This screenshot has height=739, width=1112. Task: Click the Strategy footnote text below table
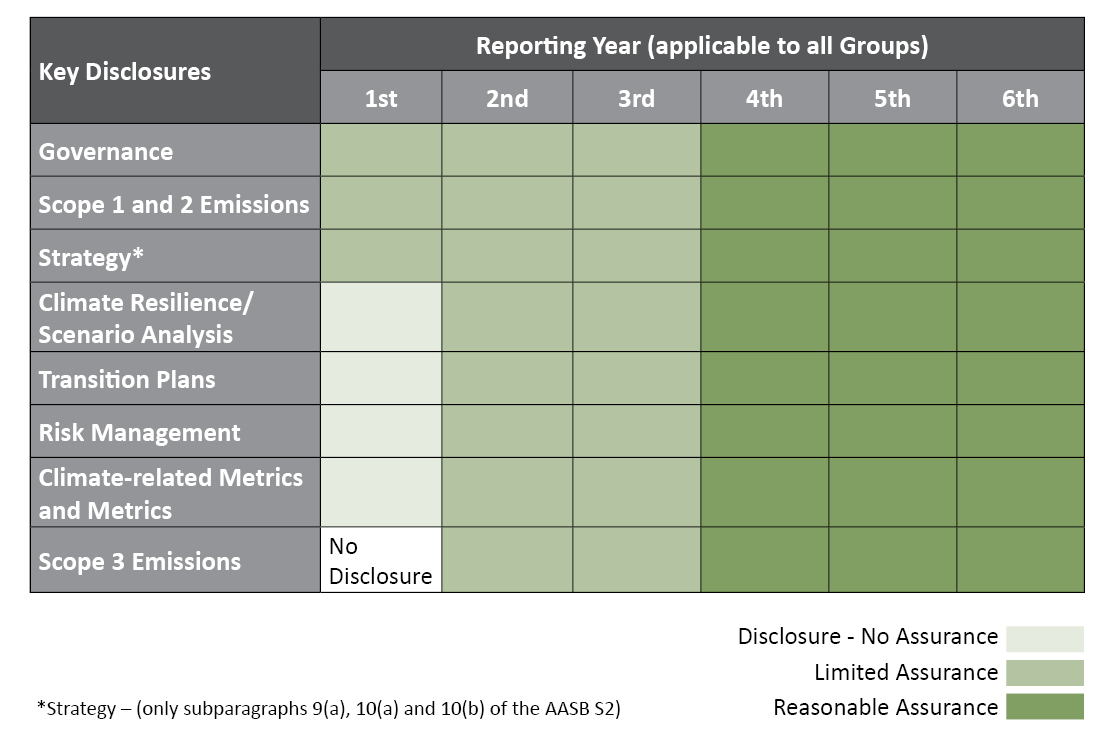pos(328,709)
